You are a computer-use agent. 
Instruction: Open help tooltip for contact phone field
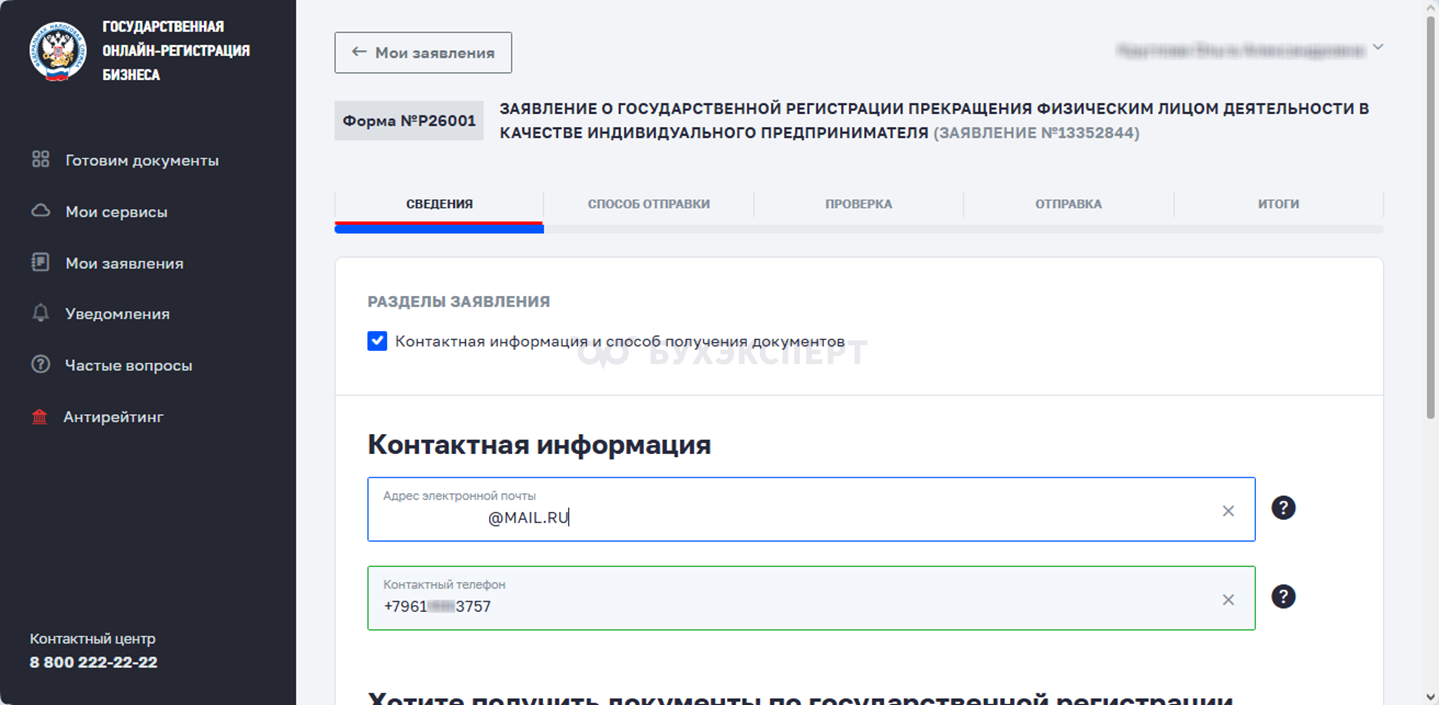coord(1283,597)
